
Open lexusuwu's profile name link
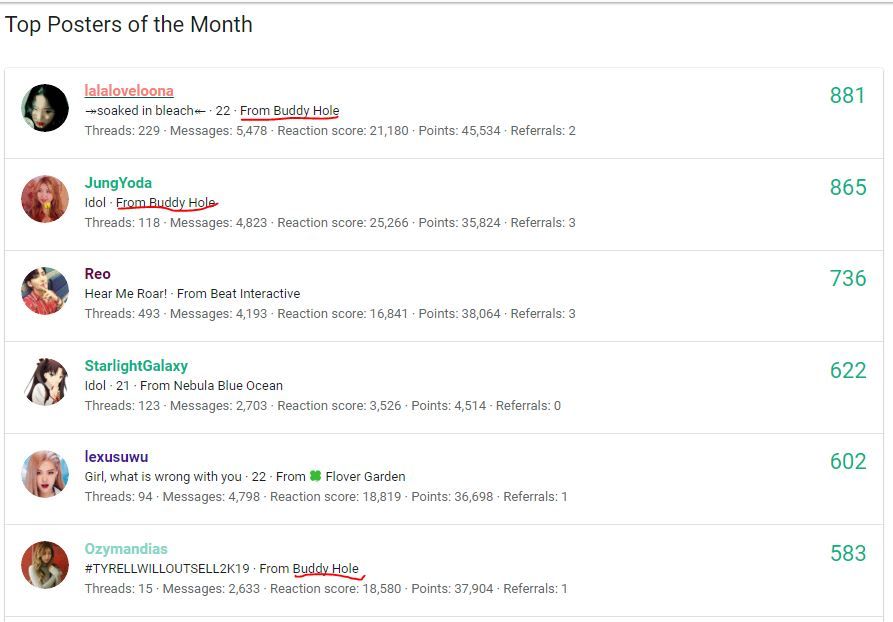[116, 457]
